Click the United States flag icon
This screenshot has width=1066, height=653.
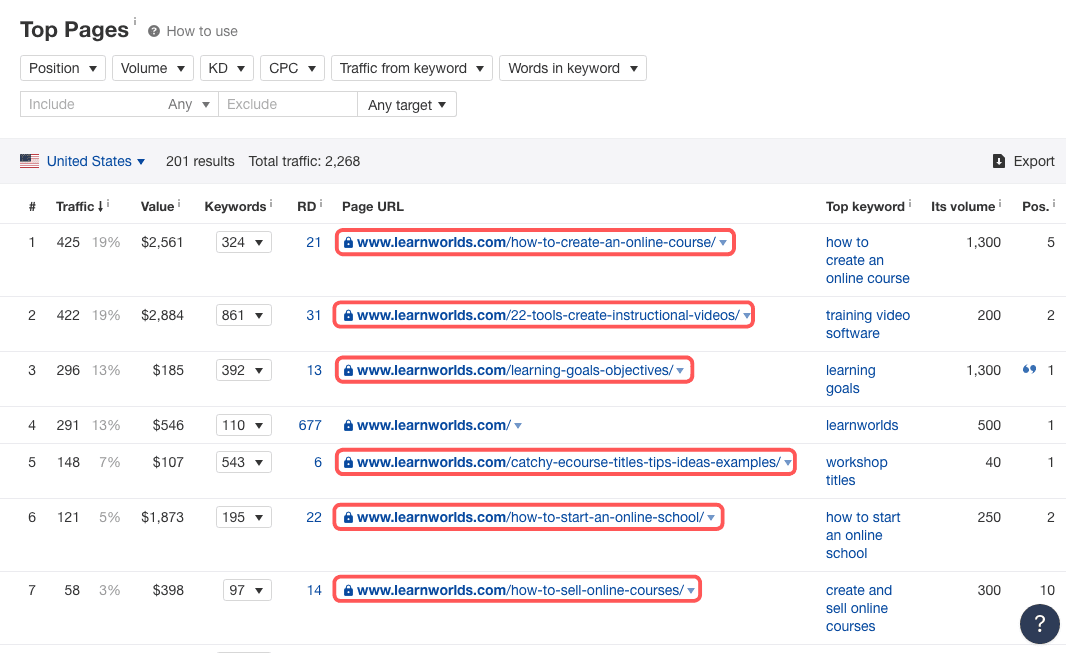point(29,160)
